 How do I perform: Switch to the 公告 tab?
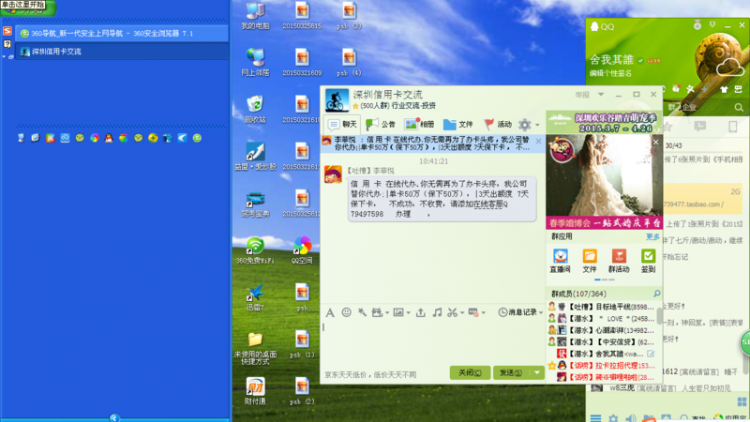click(x=380, y=124)
